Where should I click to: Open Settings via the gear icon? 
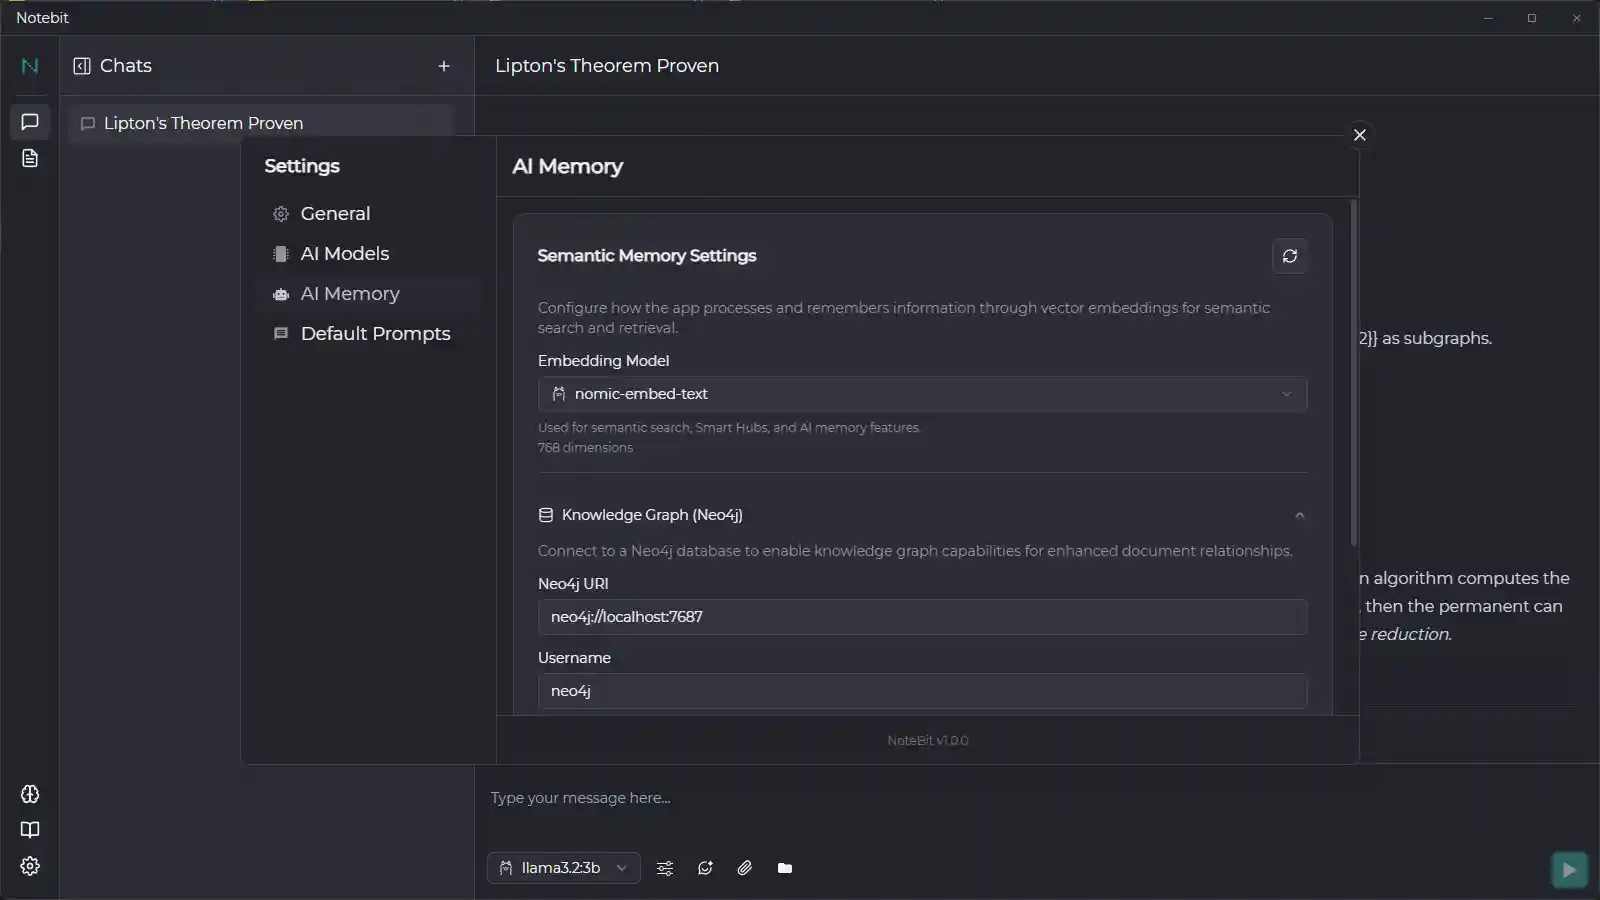(x=29, y=866)
